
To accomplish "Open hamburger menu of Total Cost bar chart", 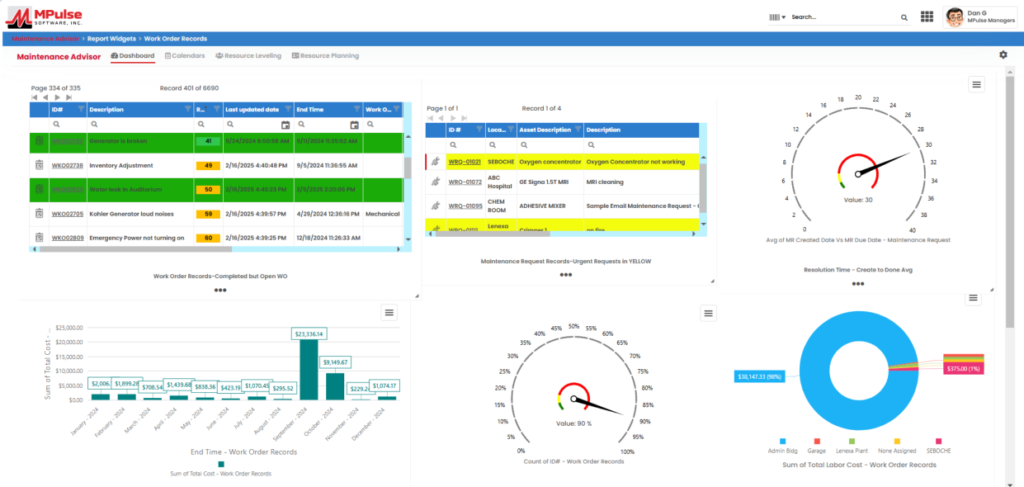I will pyautogui.click(x=389, y=313).
